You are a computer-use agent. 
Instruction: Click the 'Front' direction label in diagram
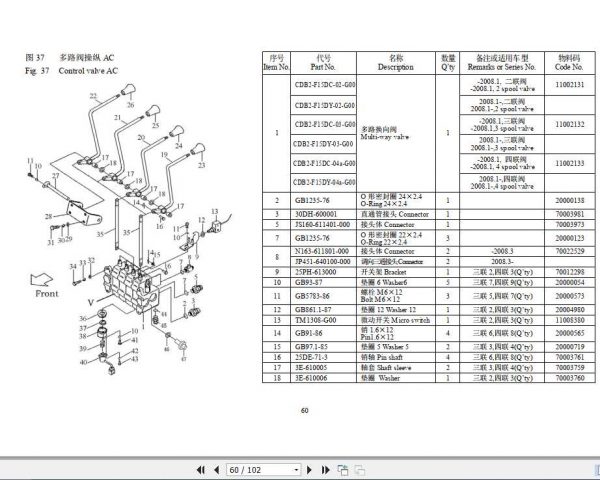point(47,294)
